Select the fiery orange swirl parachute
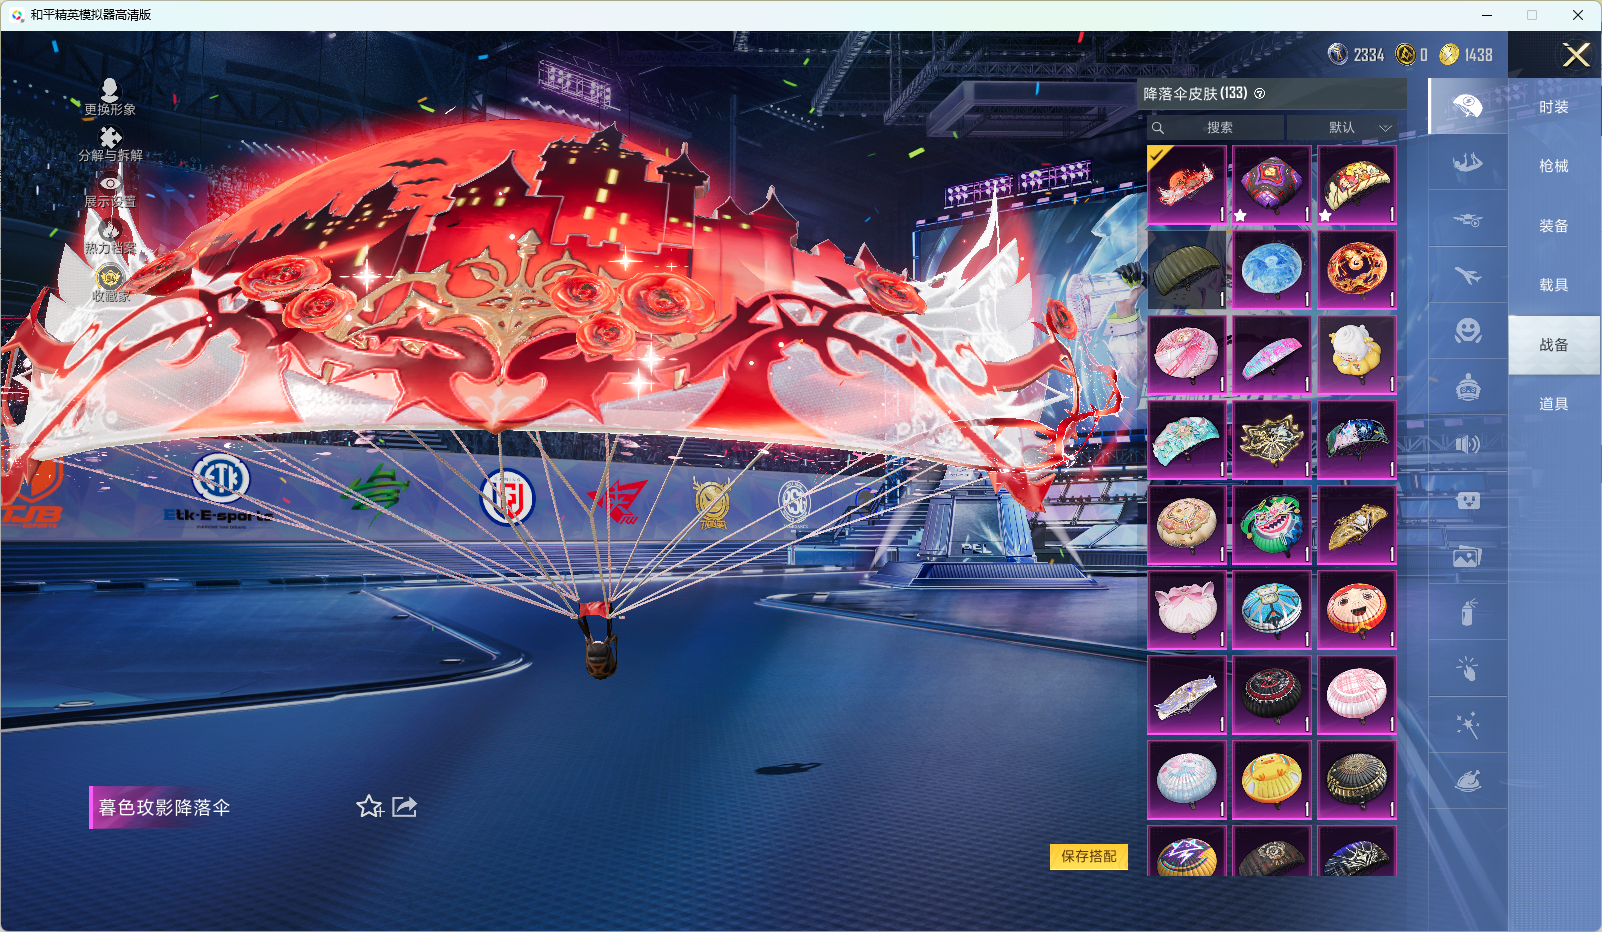Image resolution: width=1602 pixels, height=932 pixels. (x=1357, y=270)
